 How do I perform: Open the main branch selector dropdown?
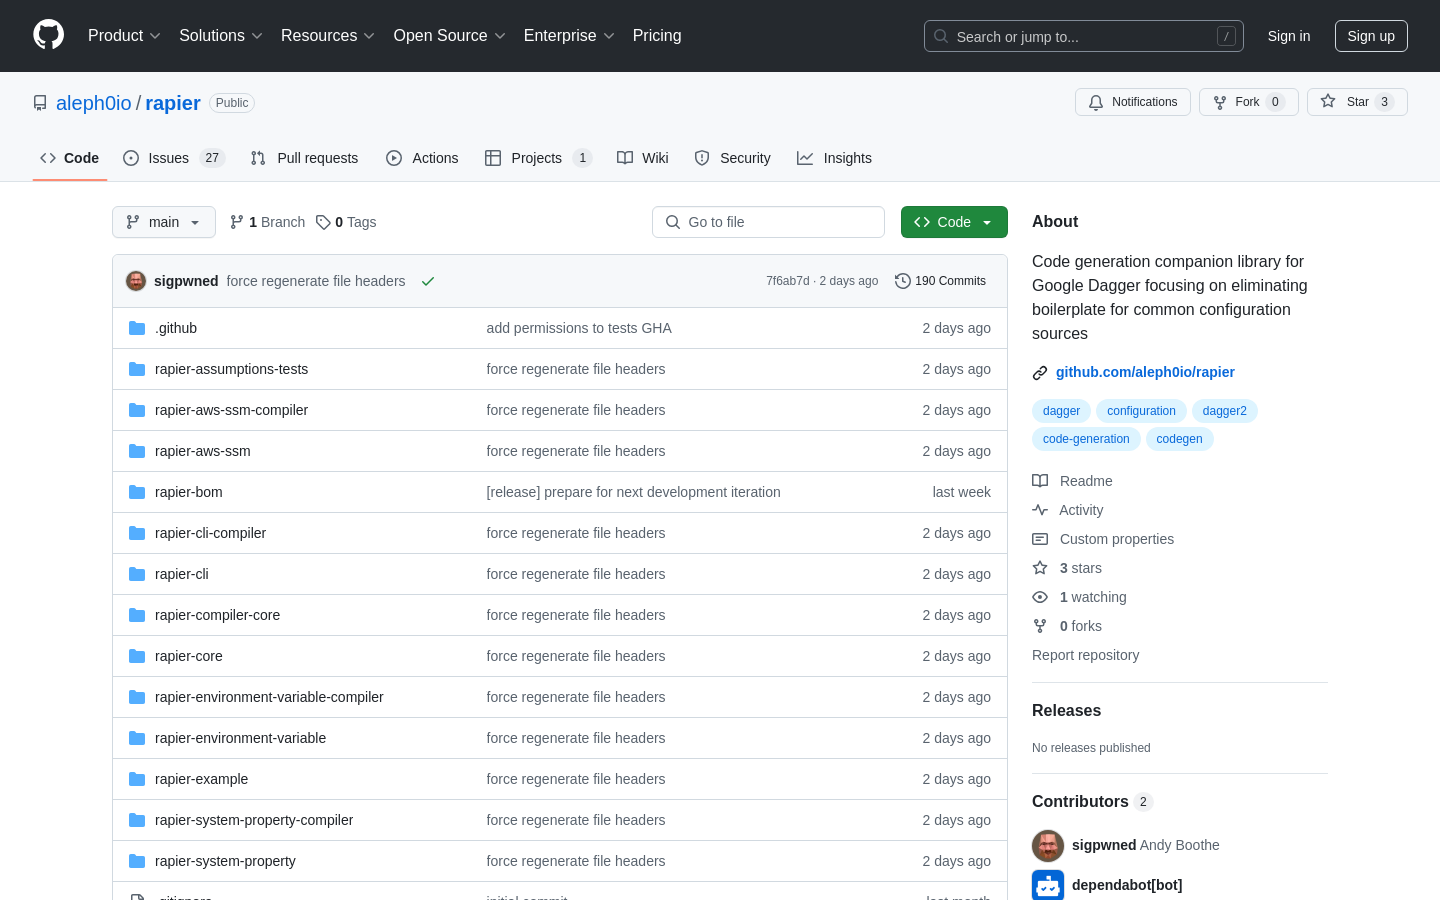point(164,222)
